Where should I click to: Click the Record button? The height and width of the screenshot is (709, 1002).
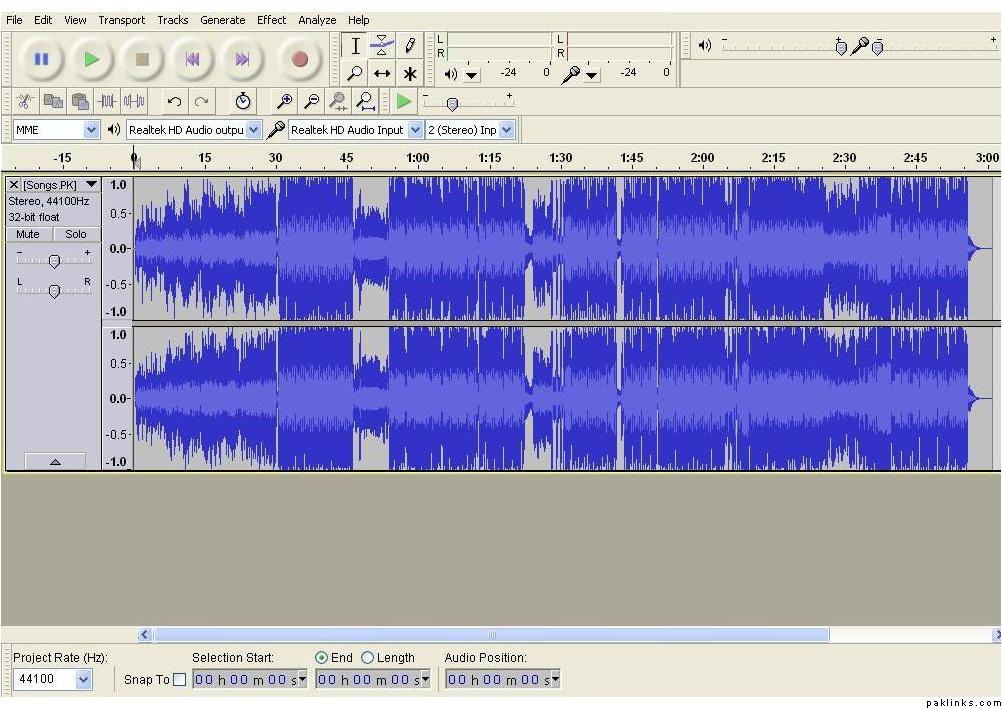point(299,59)
